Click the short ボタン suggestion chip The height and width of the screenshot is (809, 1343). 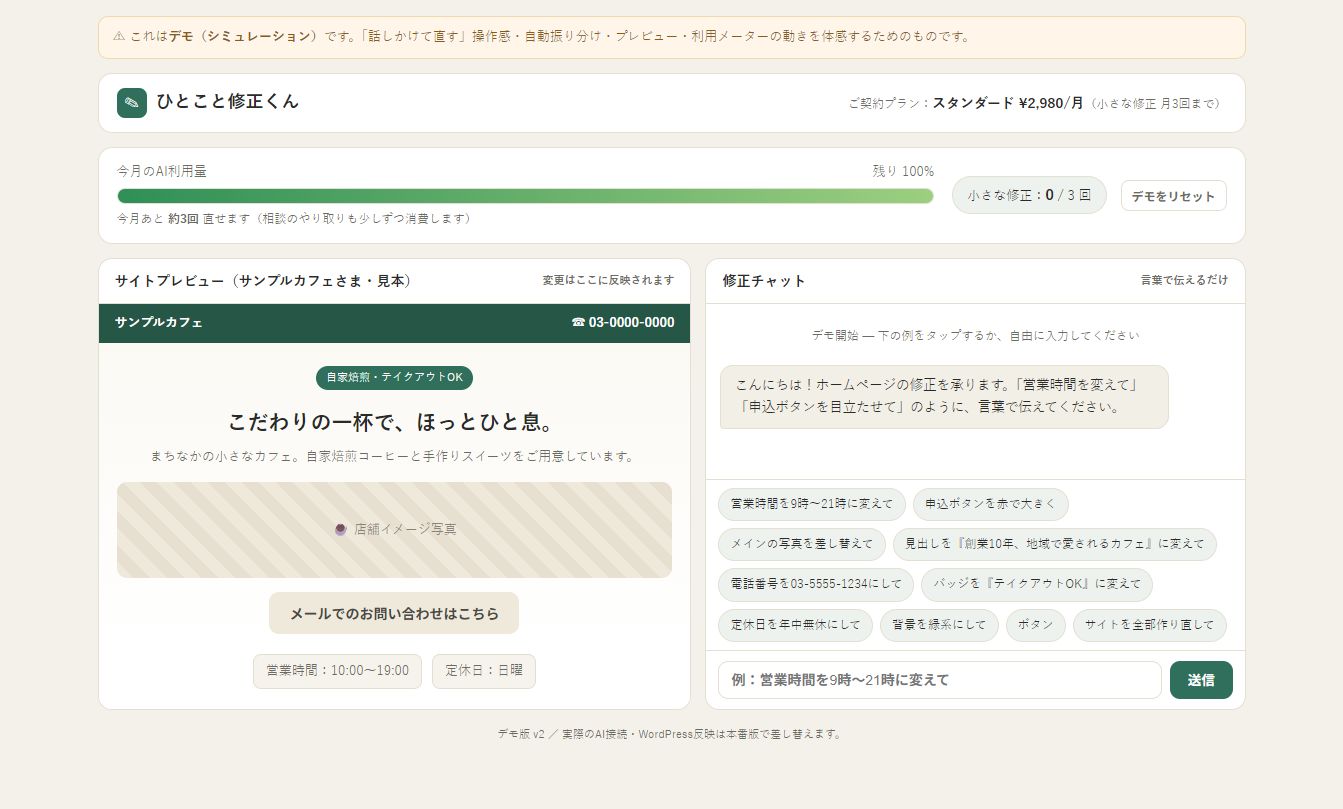(x=1036, y=625)
